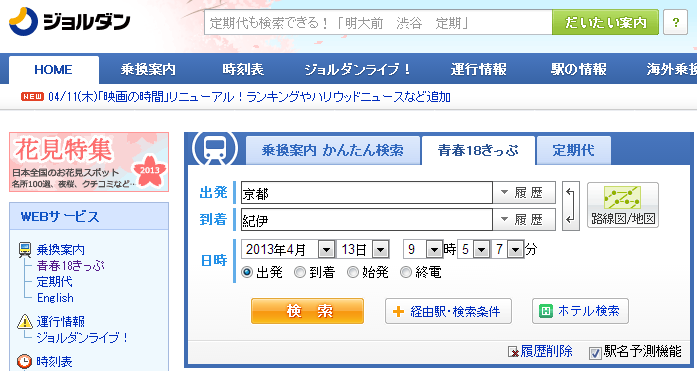Viewport: 697px width, 371px height.
Task: Open the ジョルダンライブ! navigation tab
Action: click(x=358, y=69)
